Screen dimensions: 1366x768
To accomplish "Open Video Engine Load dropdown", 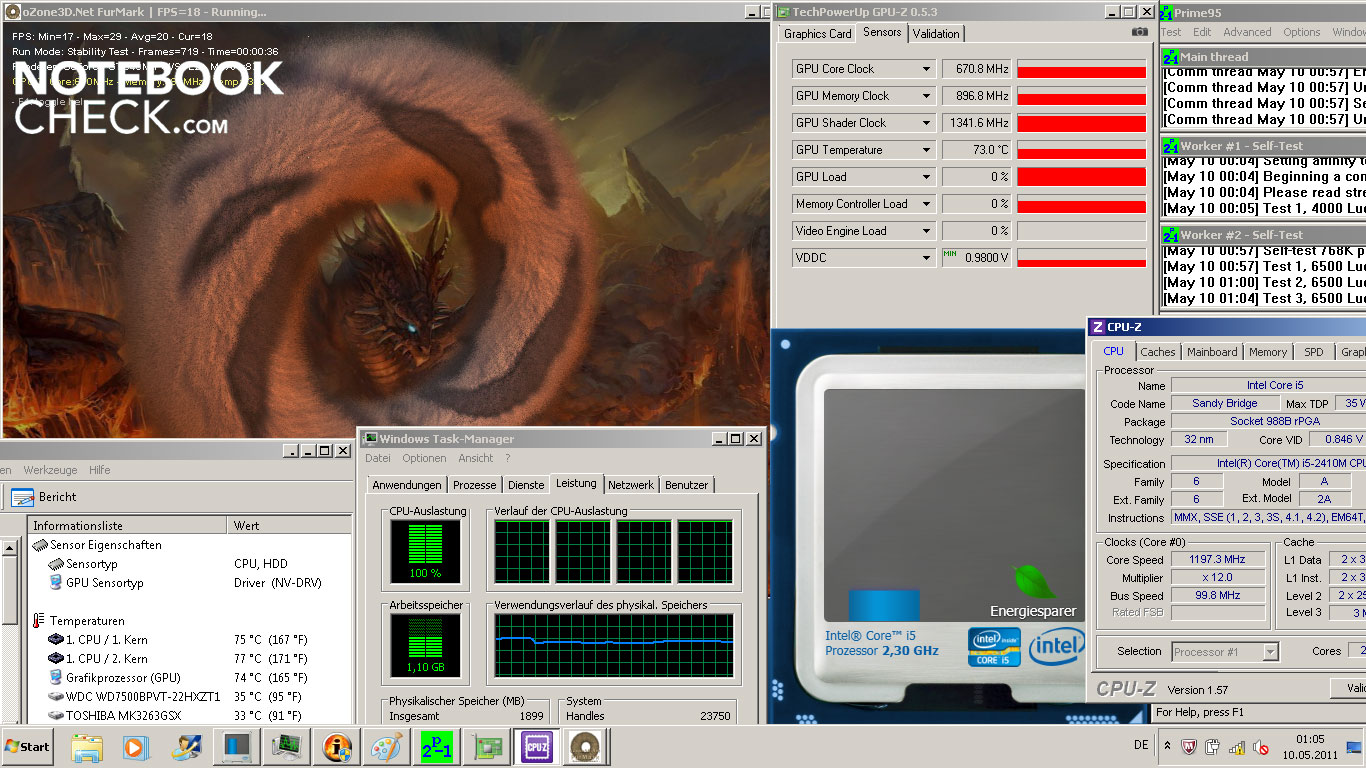I will [x=927, y=231].
